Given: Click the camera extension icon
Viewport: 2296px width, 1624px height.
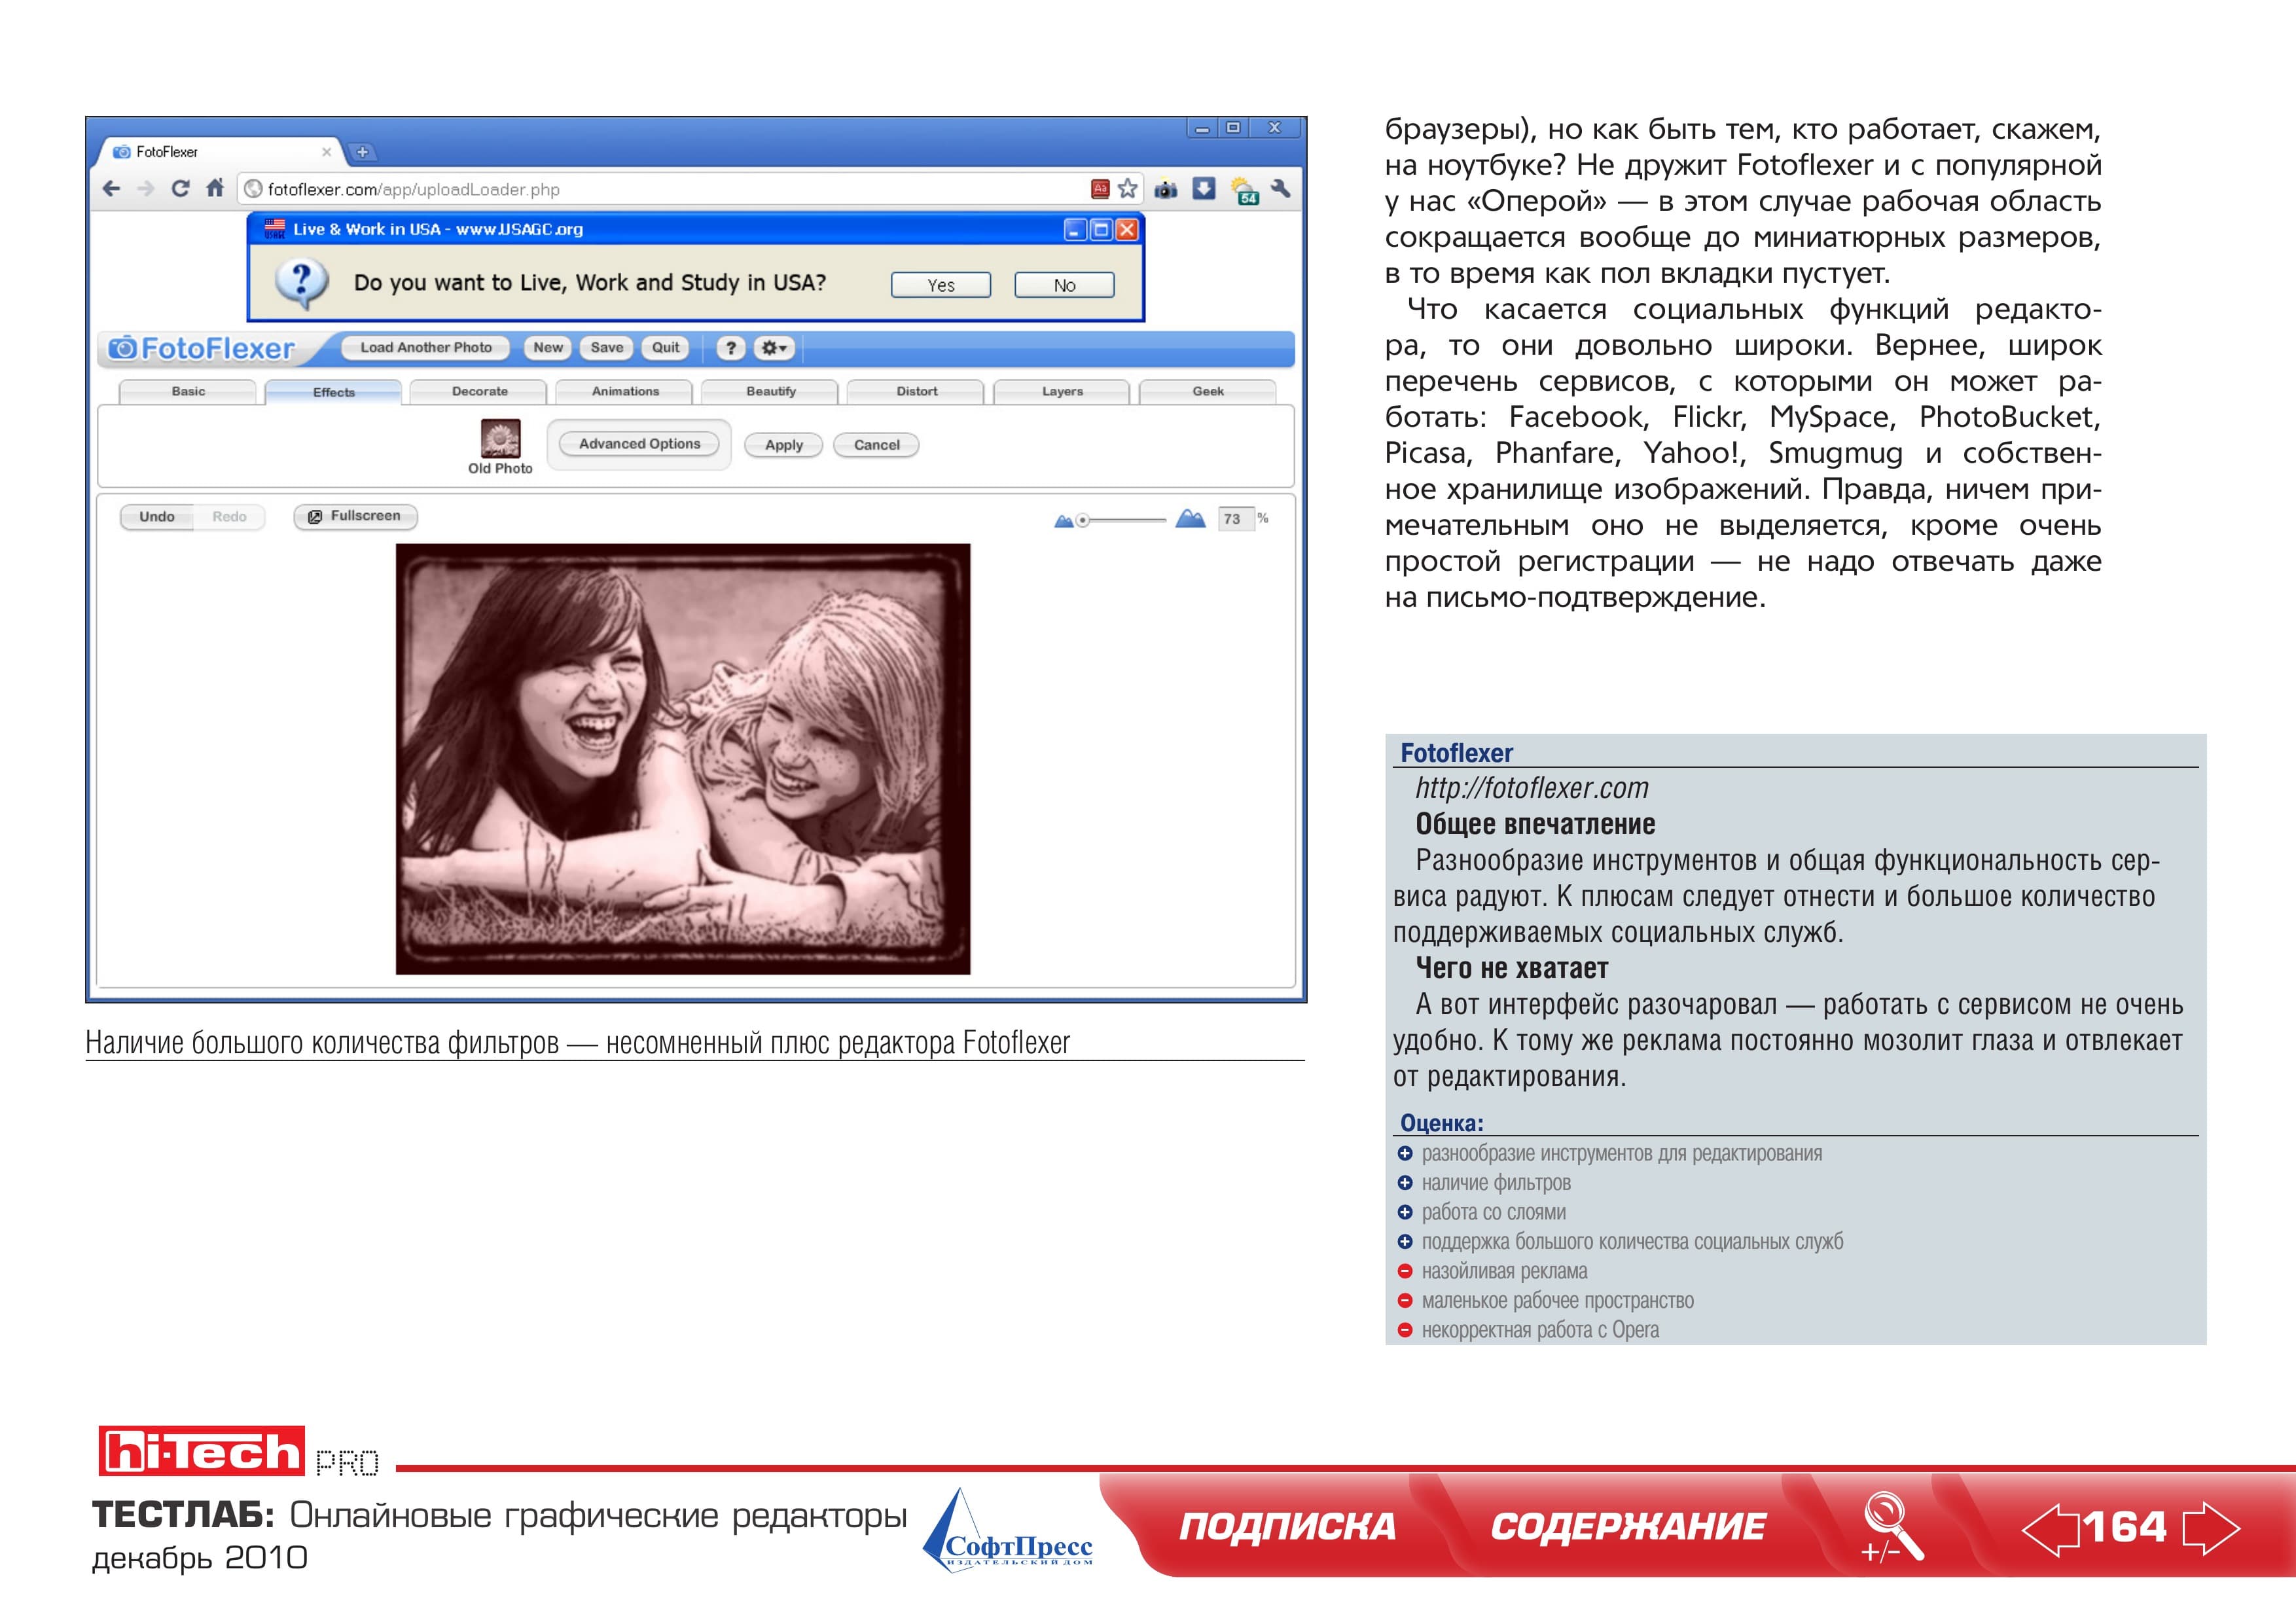Looking at the screenshot, I should (1166, 189).
